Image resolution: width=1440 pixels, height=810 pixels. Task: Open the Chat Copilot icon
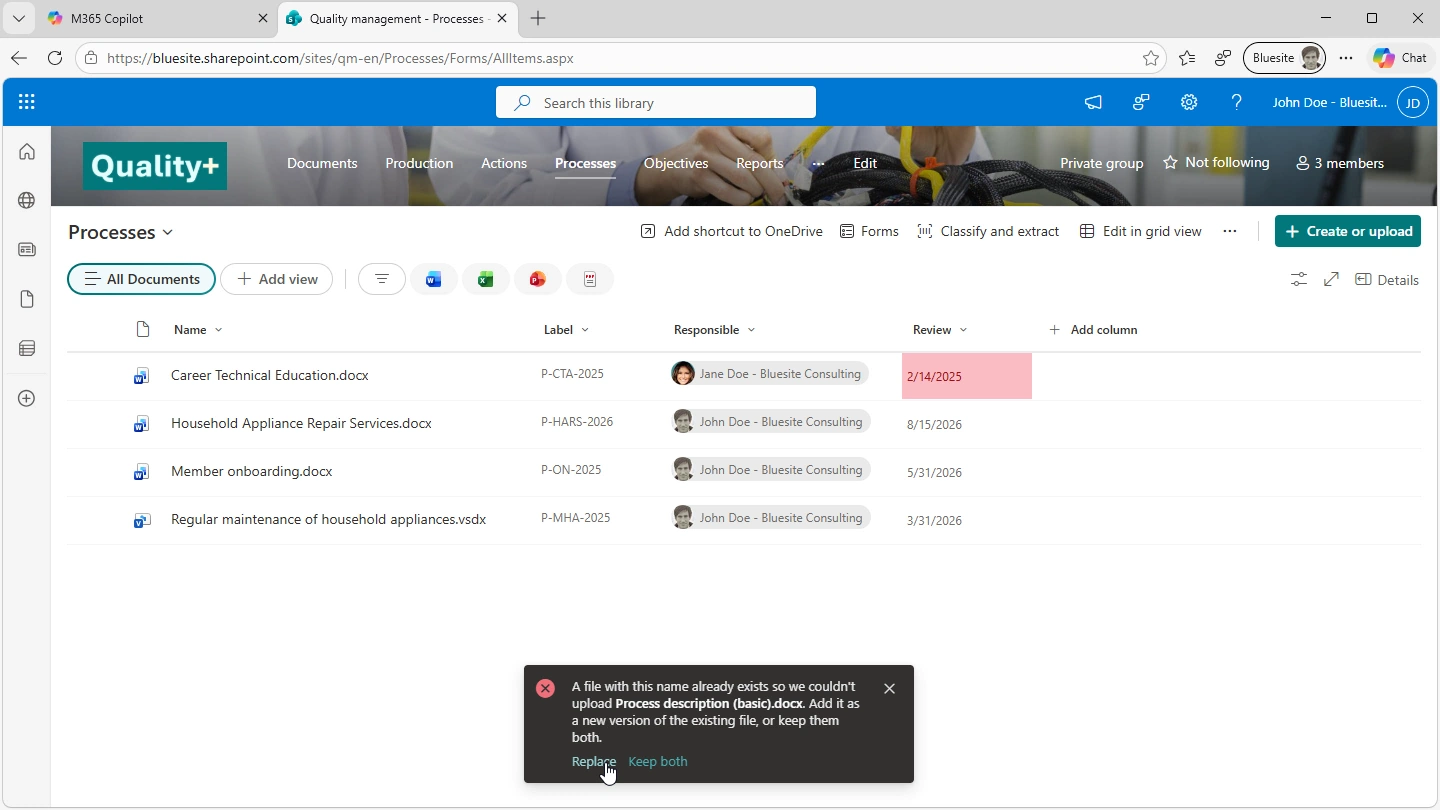1385,58
